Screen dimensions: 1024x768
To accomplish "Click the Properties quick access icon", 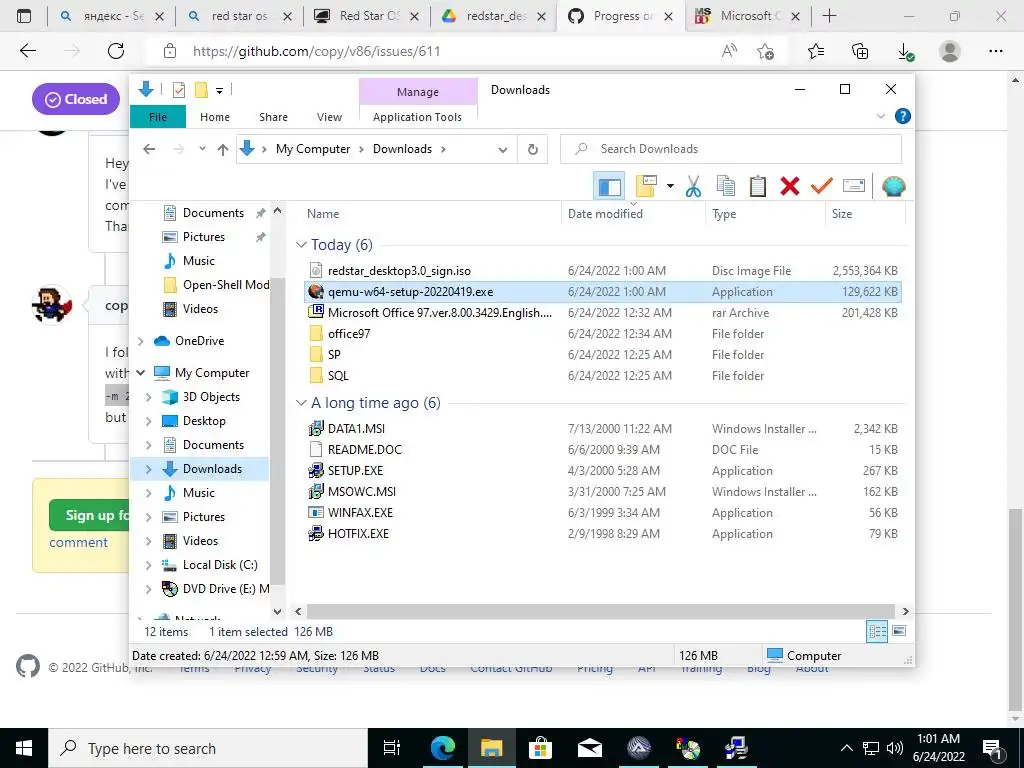I will (x=179, y=90).
